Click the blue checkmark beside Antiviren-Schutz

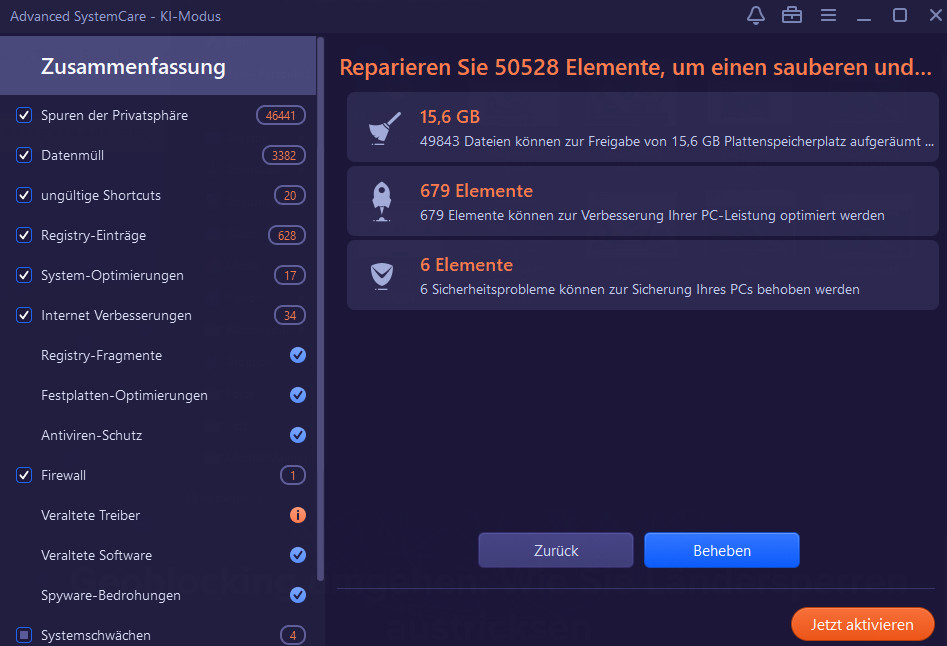[298, 435]
